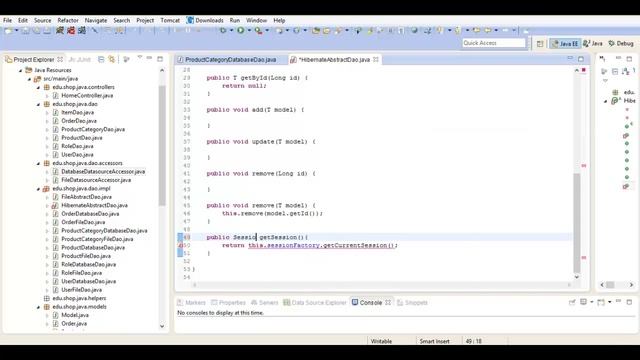640x360 pixels.
Task: Click the Save toolbar icon
Action: pyautogui.click(x=25, y=30)
